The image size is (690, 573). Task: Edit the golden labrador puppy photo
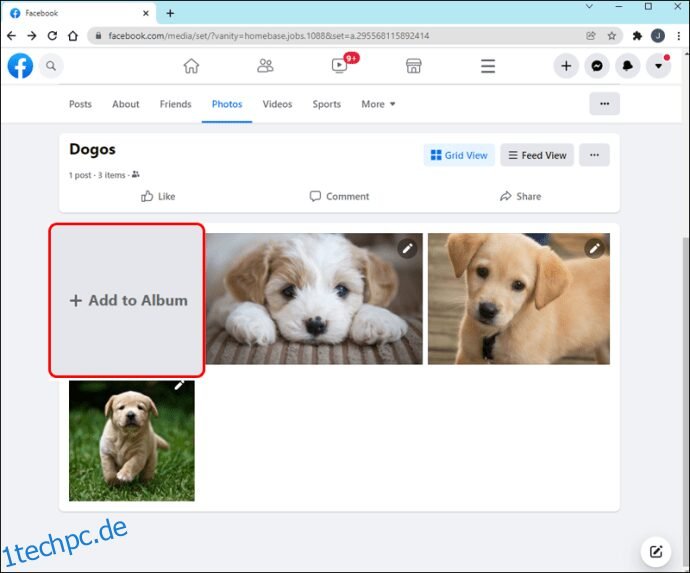tap(595, 249)
